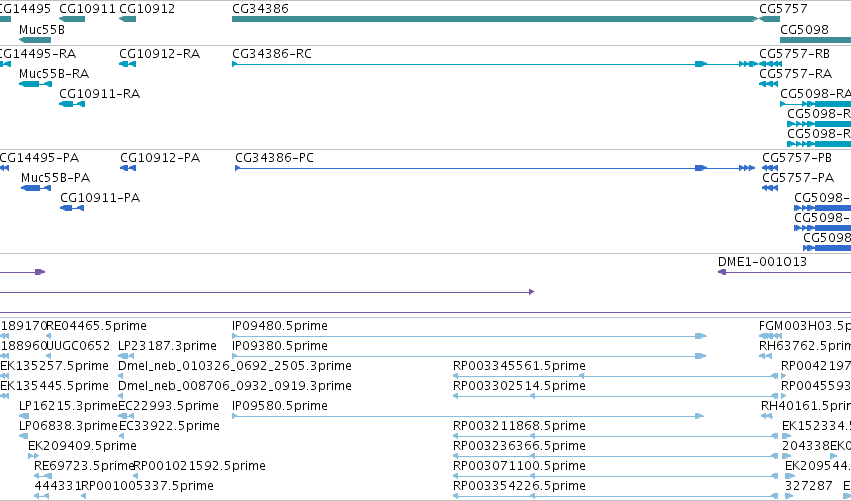Click the RP003236366.5prime EST label
Image resolution: width=851 pixels, height=501 pixels.
pyautogui.click(x=519, y=446)
